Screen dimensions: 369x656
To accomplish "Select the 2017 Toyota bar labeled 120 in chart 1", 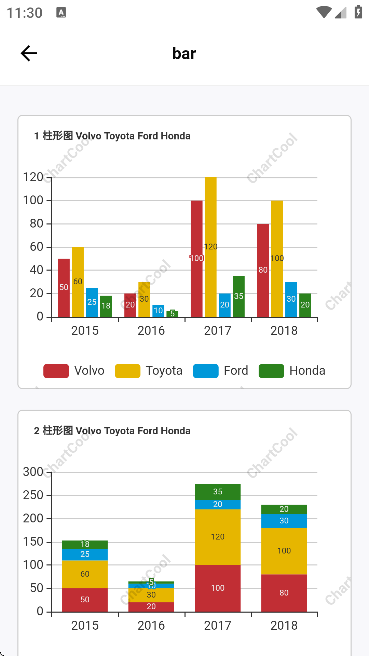I will [x=211, y=247].
